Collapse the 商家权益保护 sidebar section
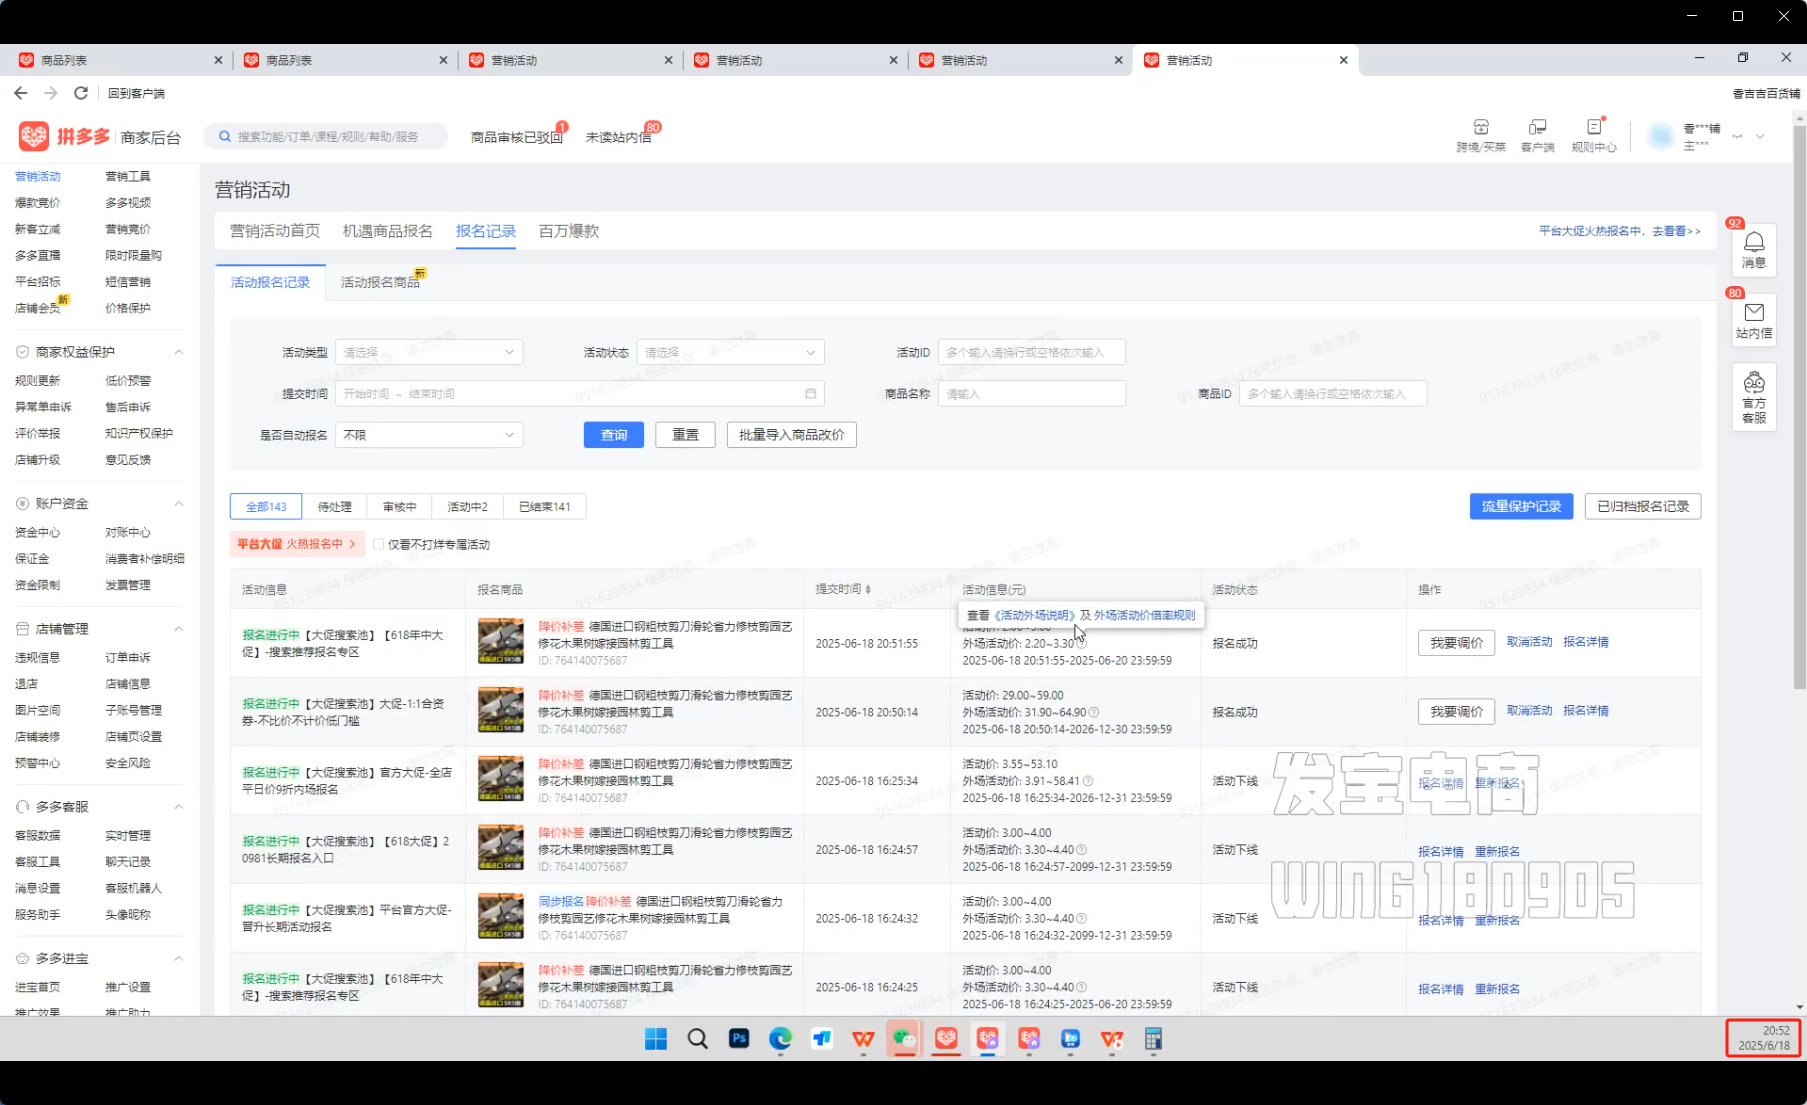 click(x=179, y=352)
